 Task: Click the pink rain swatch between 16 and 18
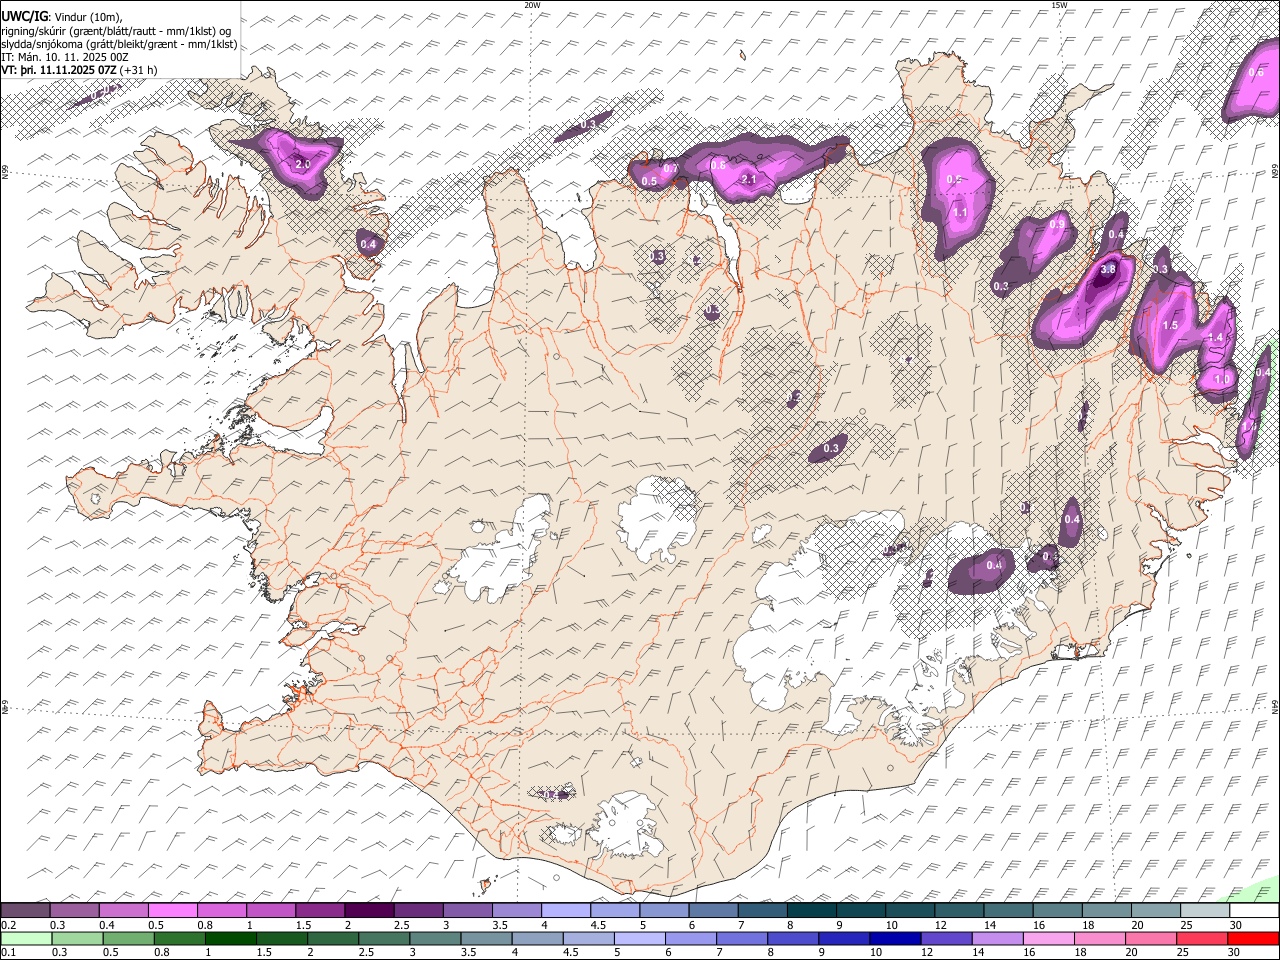tap(1048, 938)
